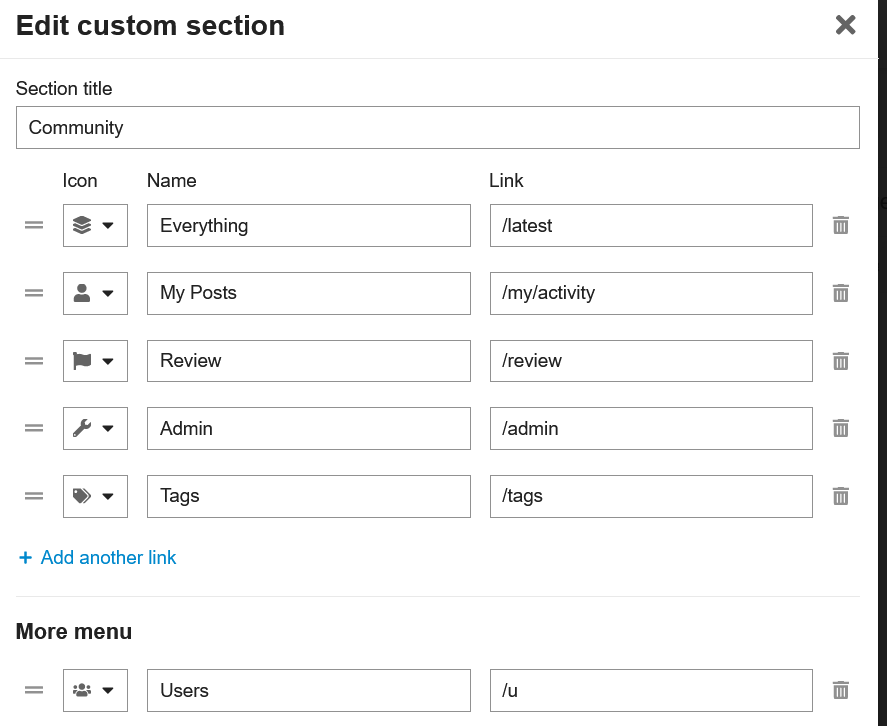Delete the Admin link with trash icon
Viewport: 887px width, 726px height.
(x=841, y=428)
